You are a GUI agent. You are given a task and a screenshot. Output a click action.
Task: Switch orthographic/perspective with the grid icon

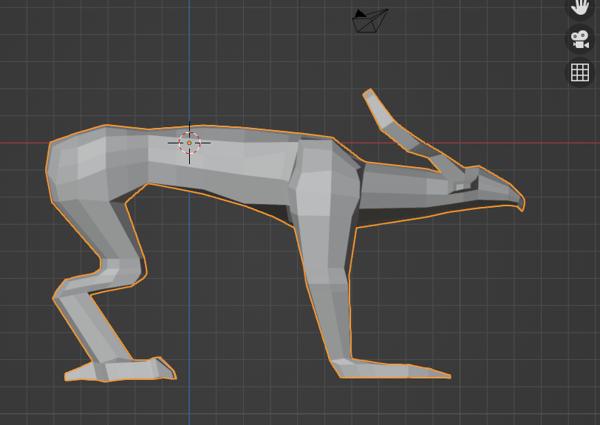pos(579,71)
